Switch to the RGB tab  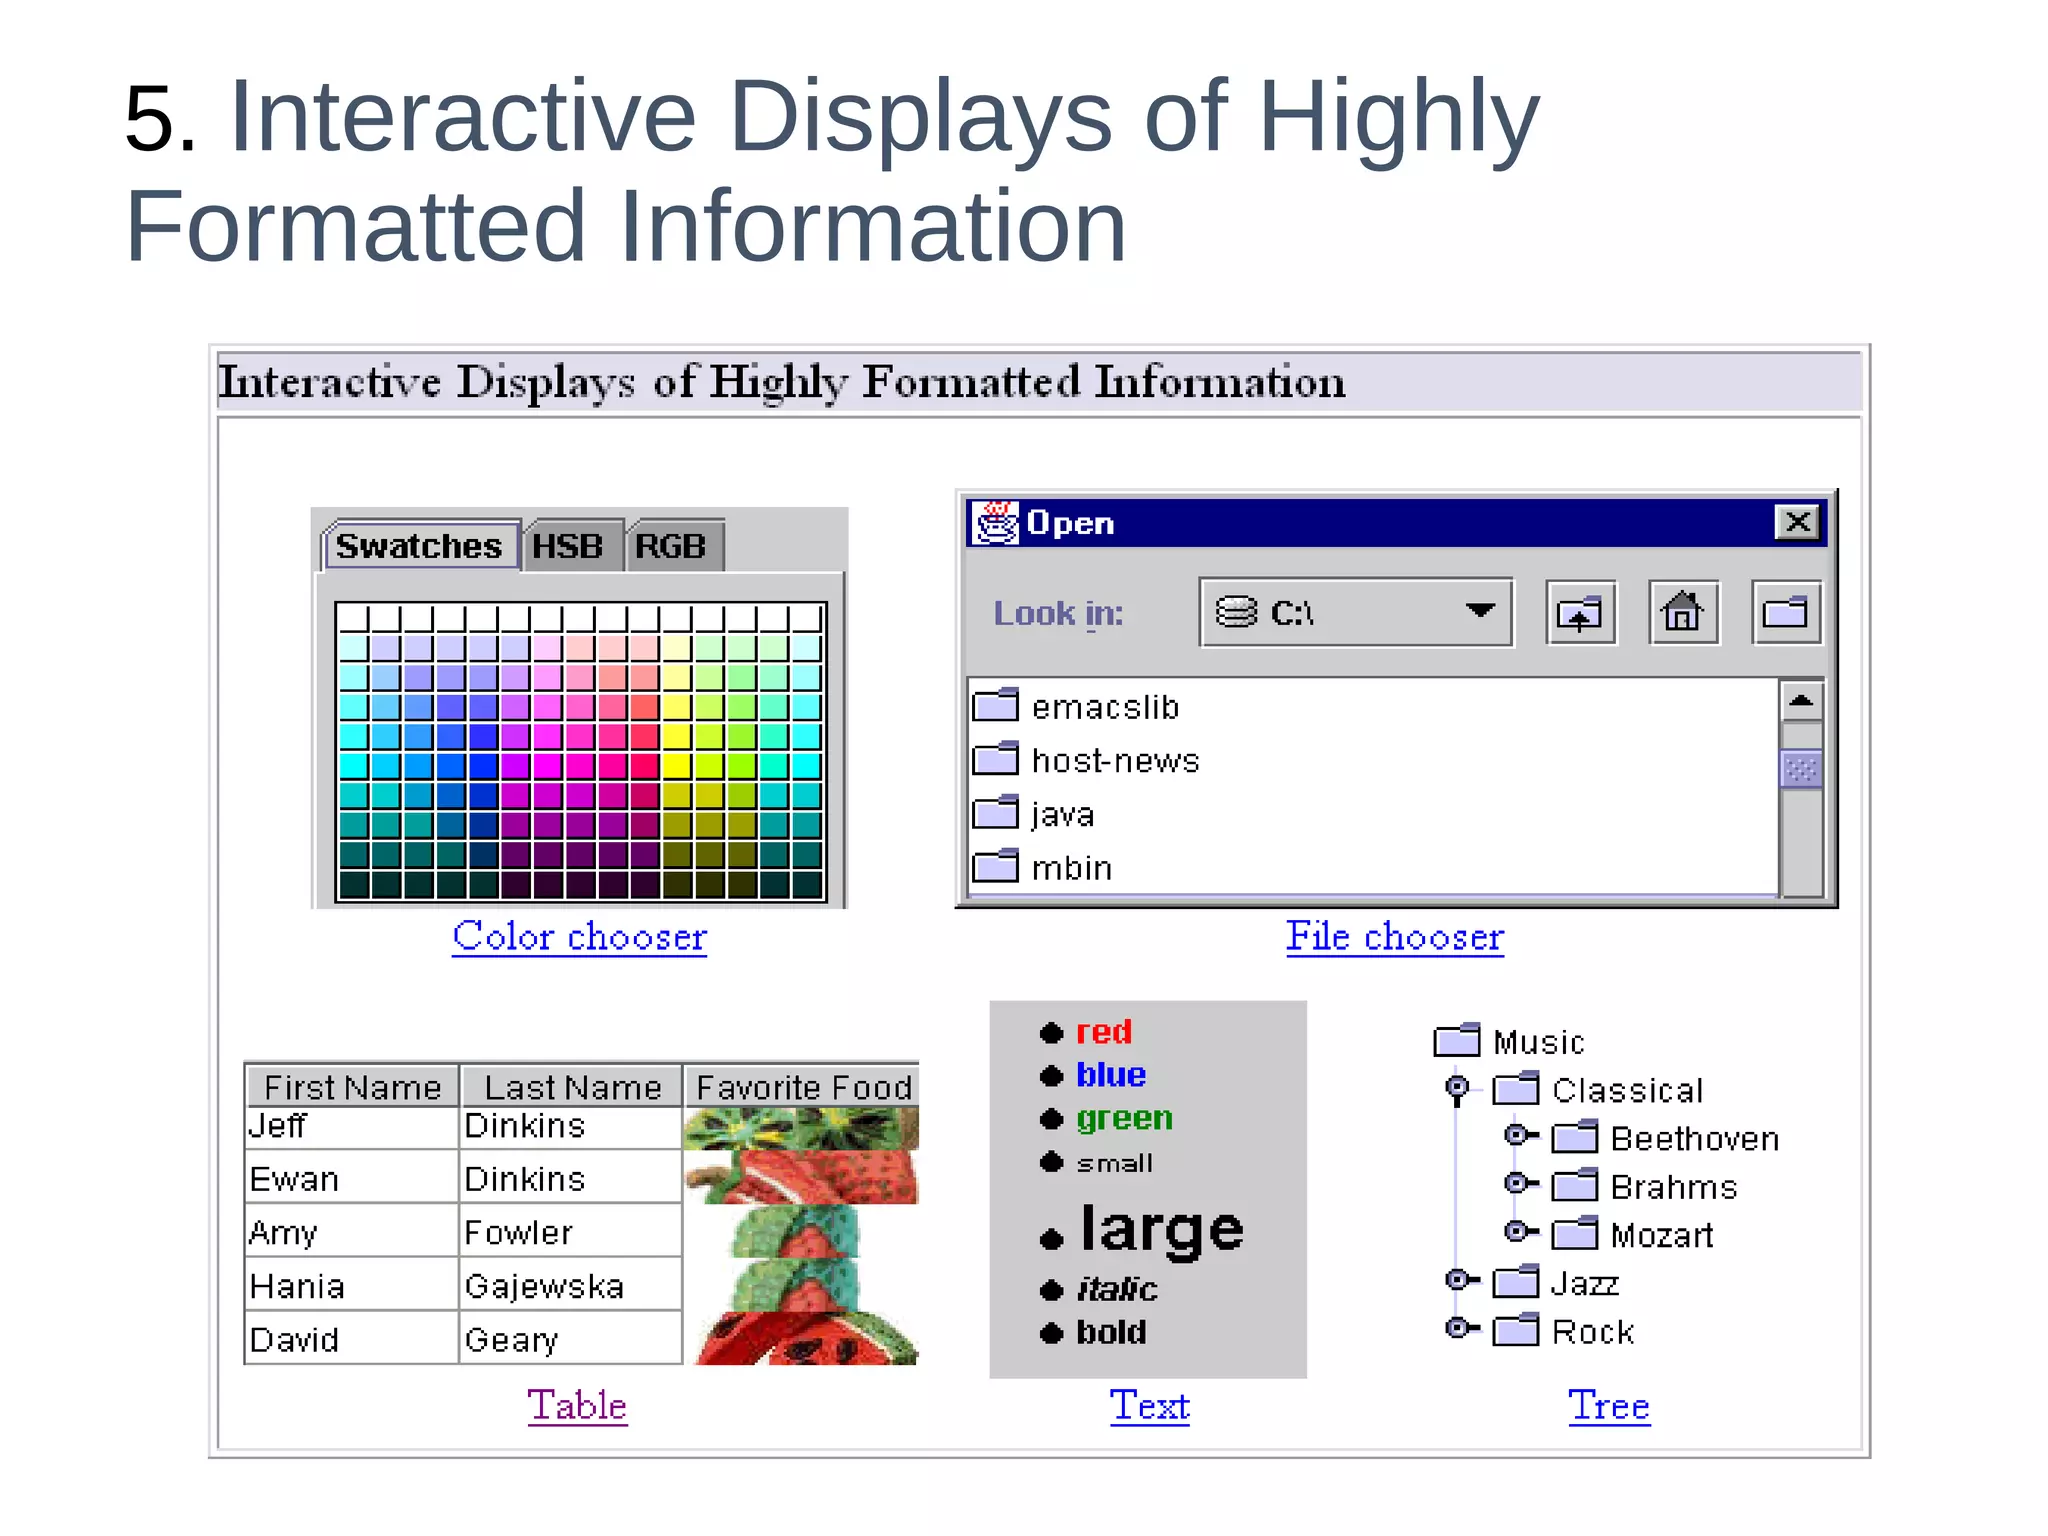671,547
